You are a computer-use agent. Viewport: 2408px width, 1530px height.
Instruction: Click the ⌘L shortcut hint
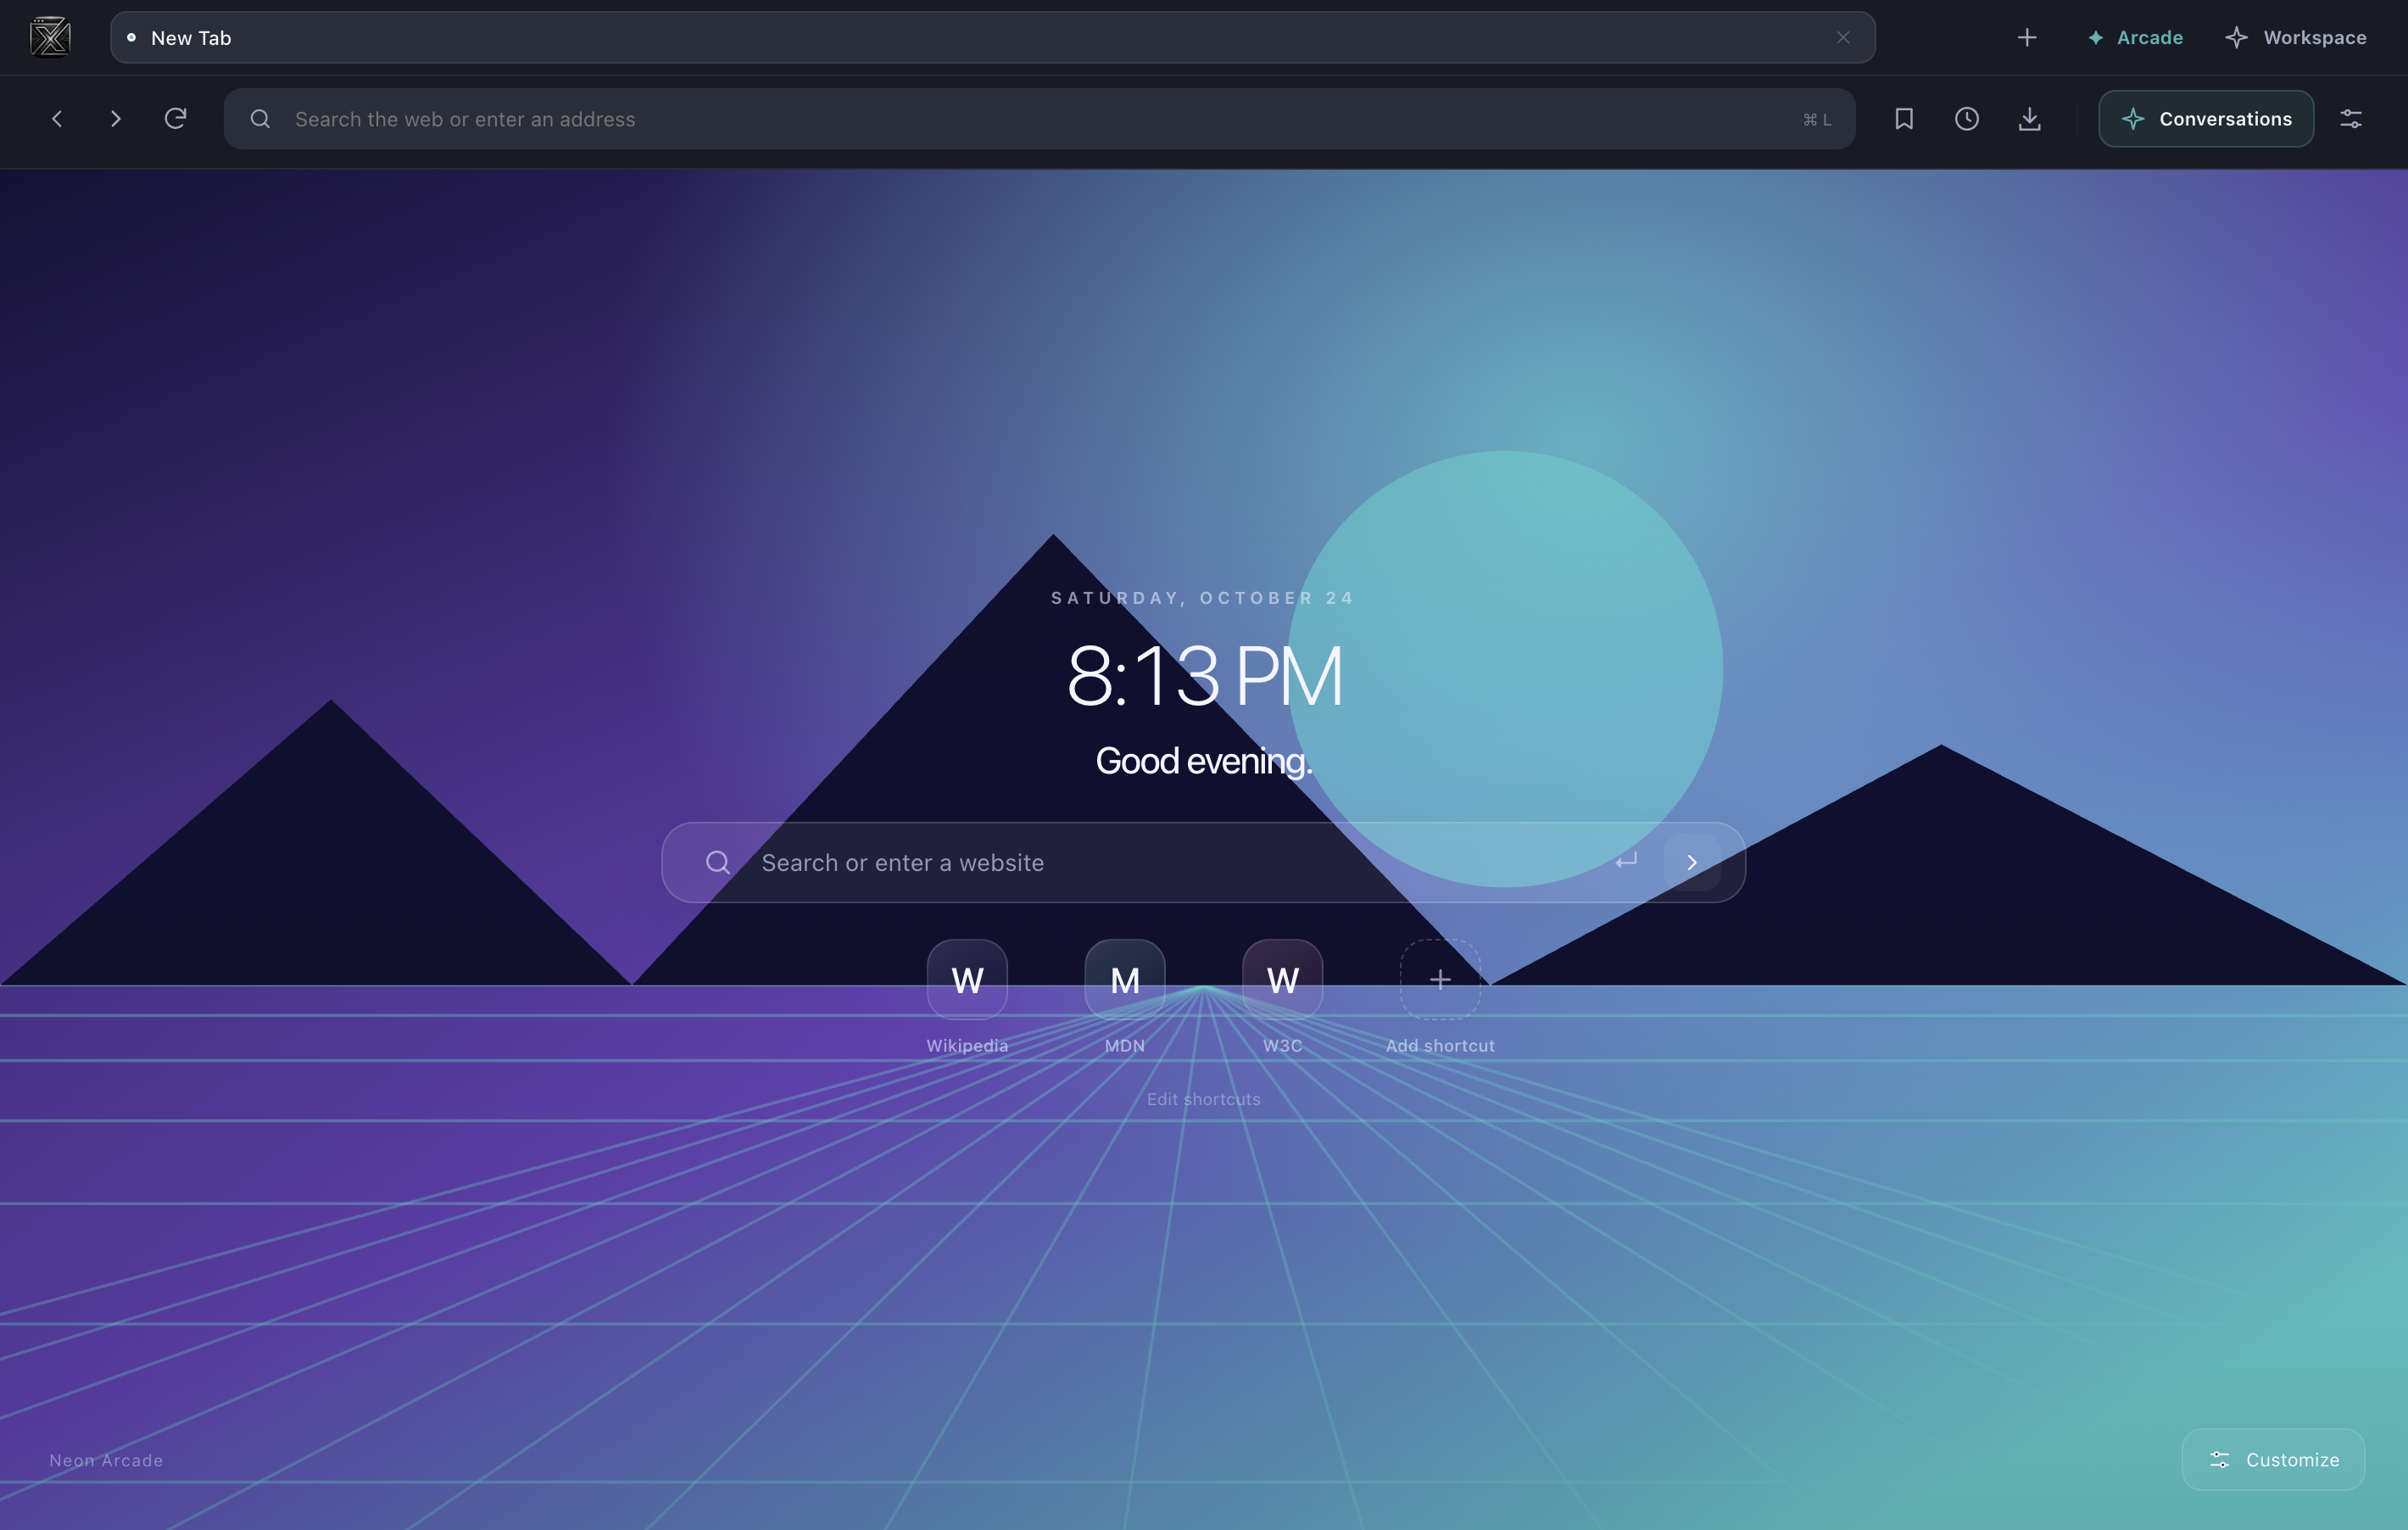click(1817, 120)
